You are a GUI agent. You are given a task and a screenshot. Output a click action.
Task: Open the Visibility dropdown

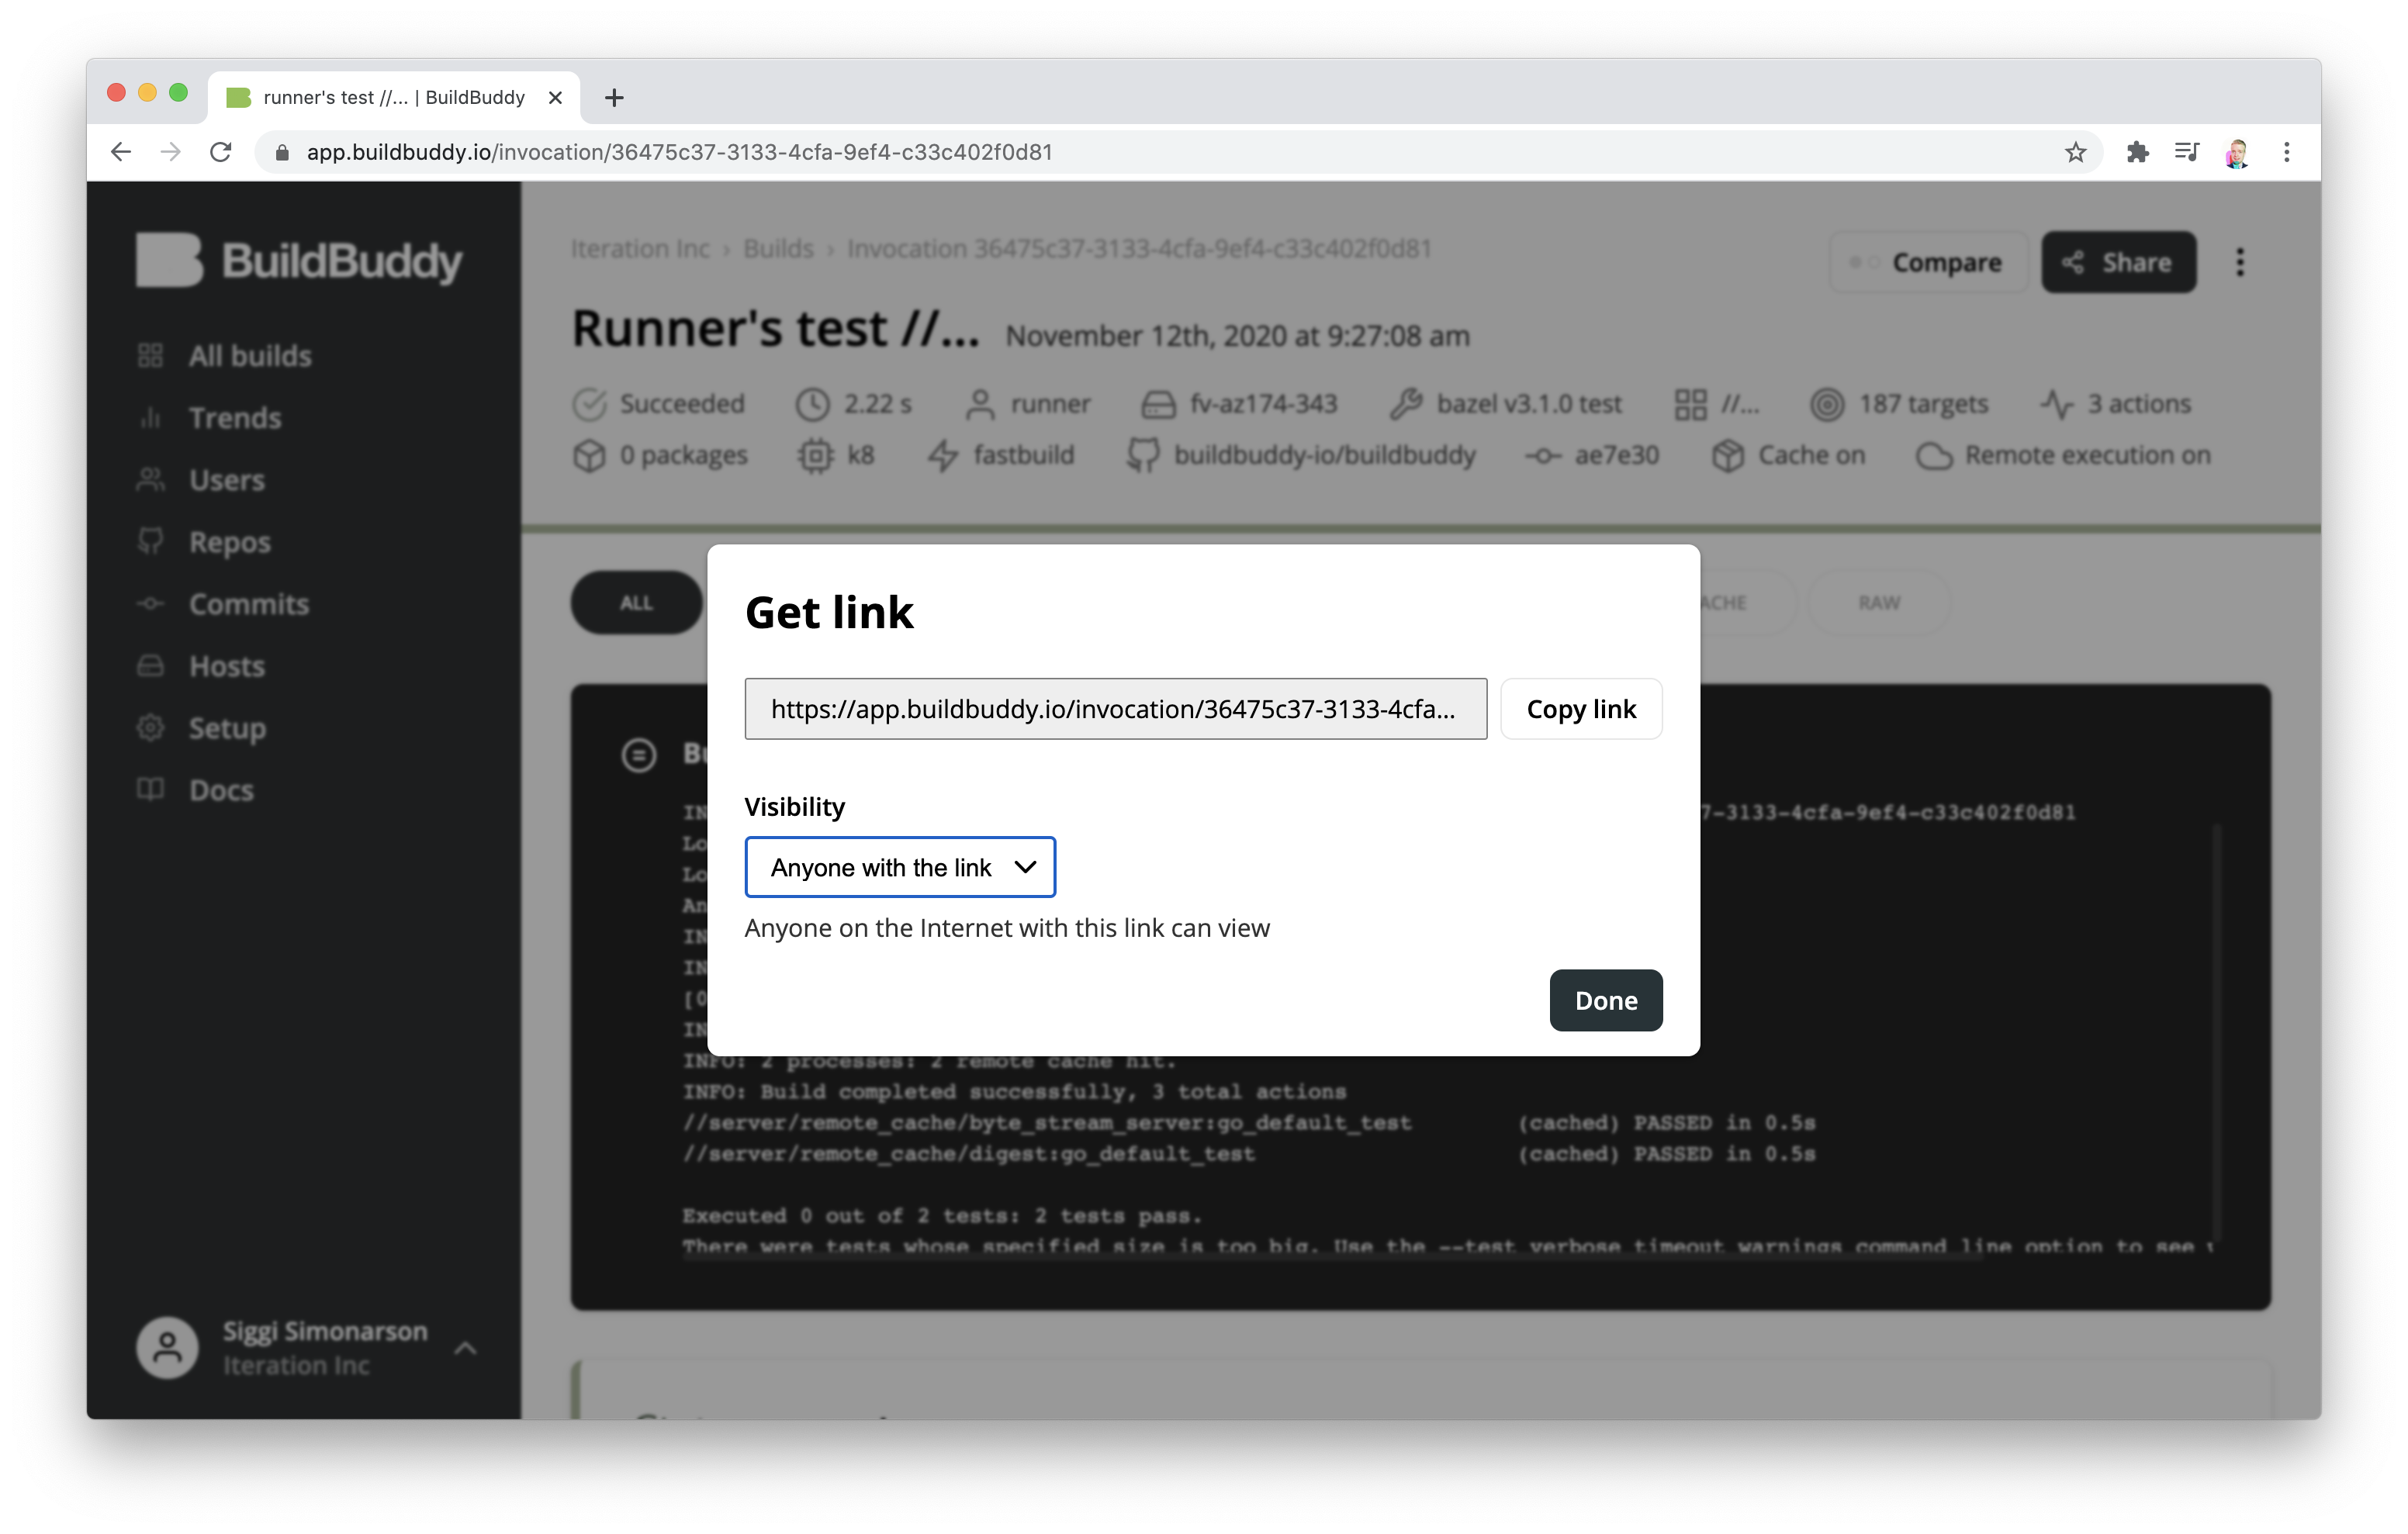(900, 867)
